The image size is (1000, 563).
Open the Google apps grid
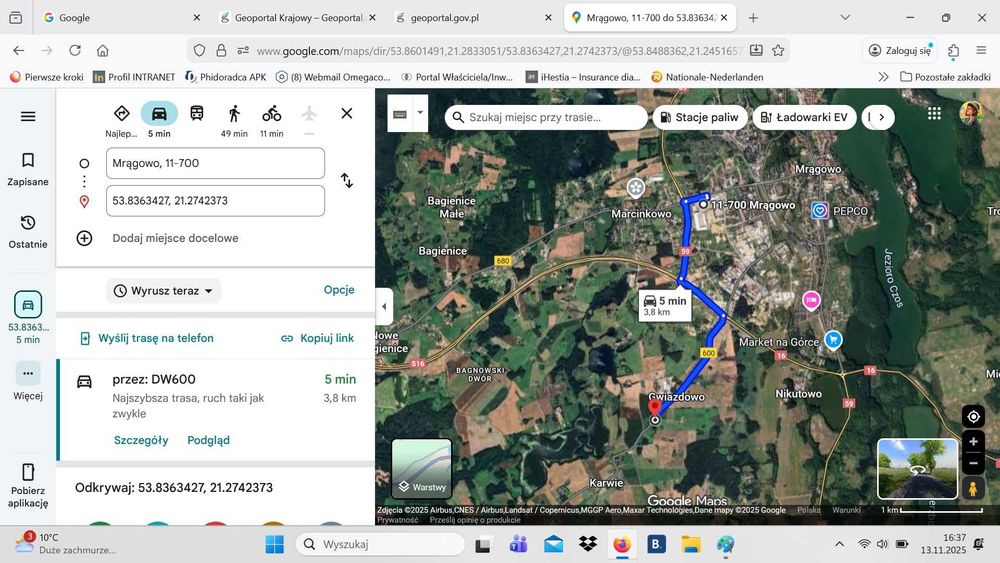[x=934, y=113]
